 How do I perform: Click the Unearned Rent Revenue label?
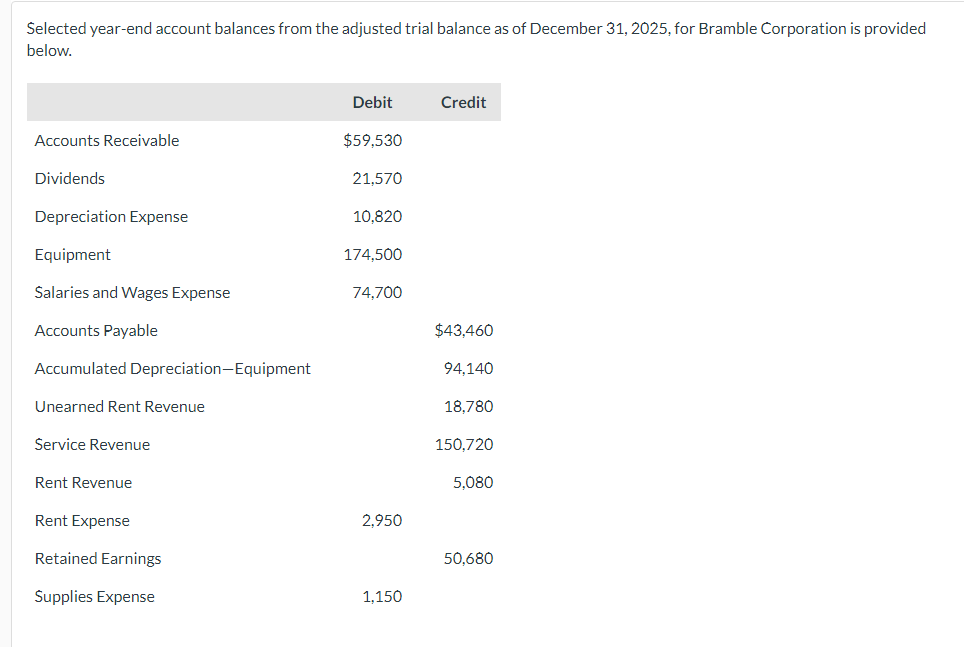(119, 406)
